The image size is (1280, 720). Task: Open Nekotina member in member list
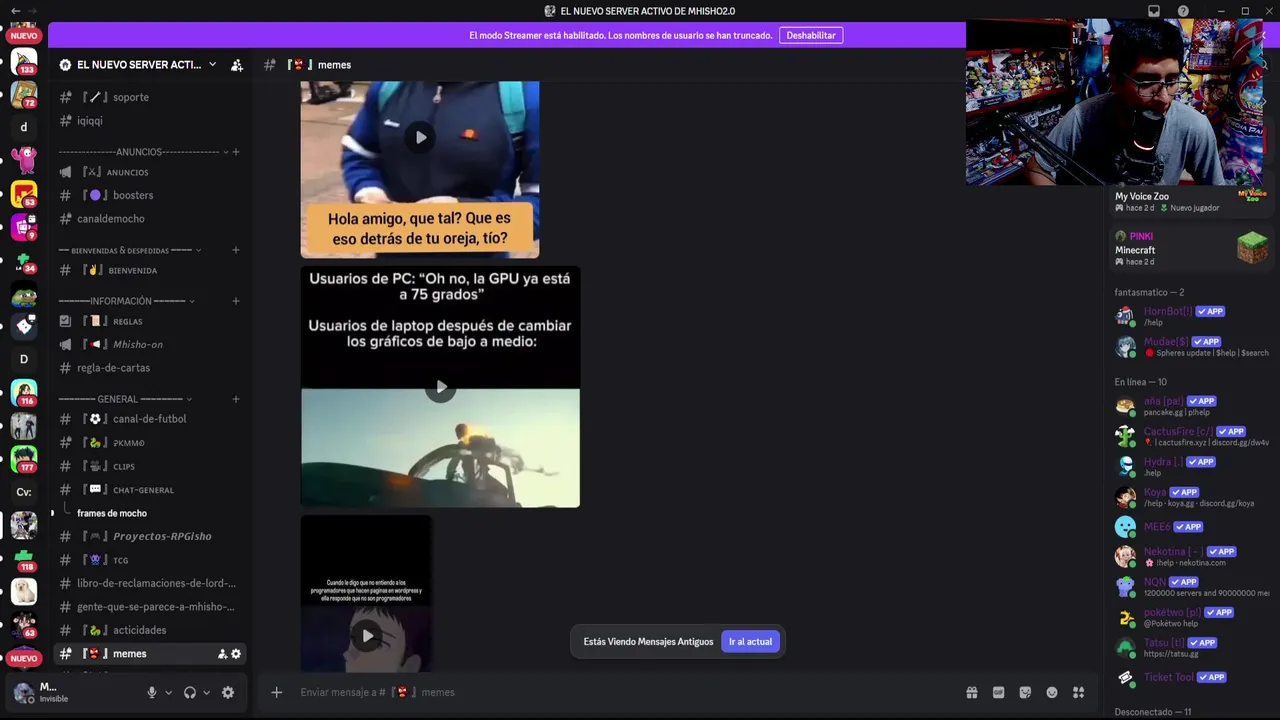1192,557
